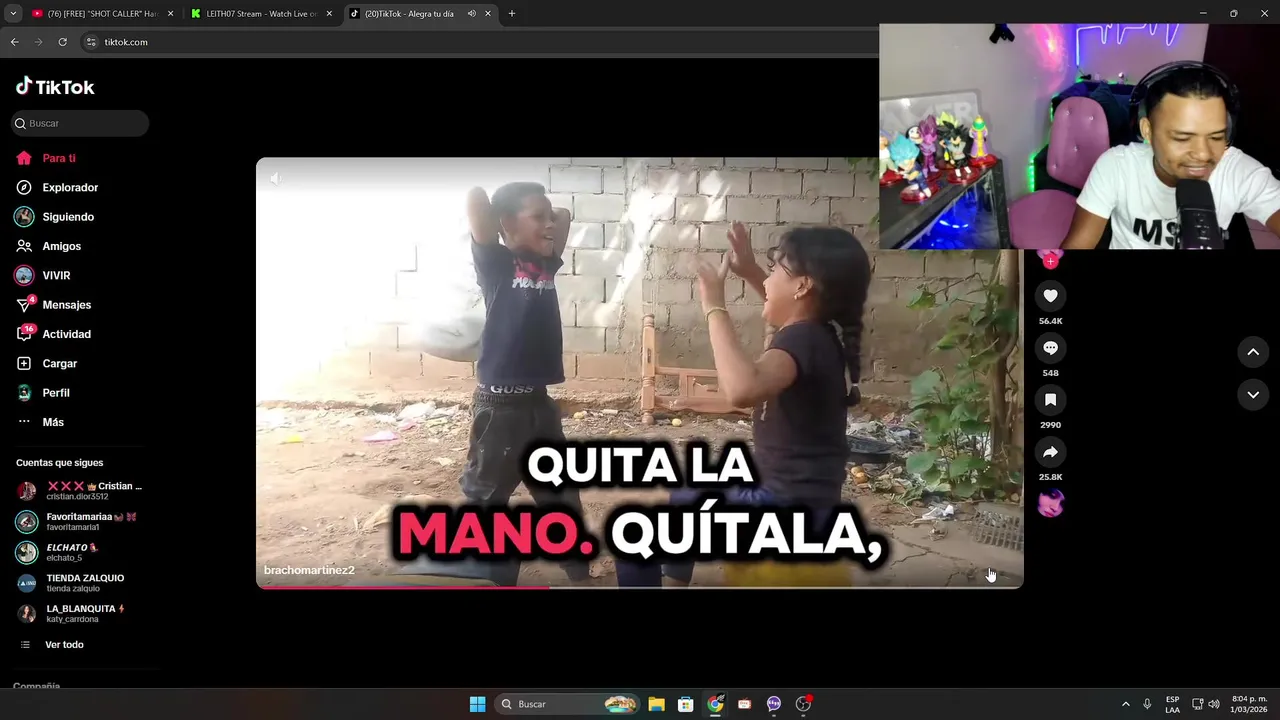Close the LEITH07 Stream tab
Image resolution: width=1280 pixels, height=720 pixels.
tap(329, 14)
